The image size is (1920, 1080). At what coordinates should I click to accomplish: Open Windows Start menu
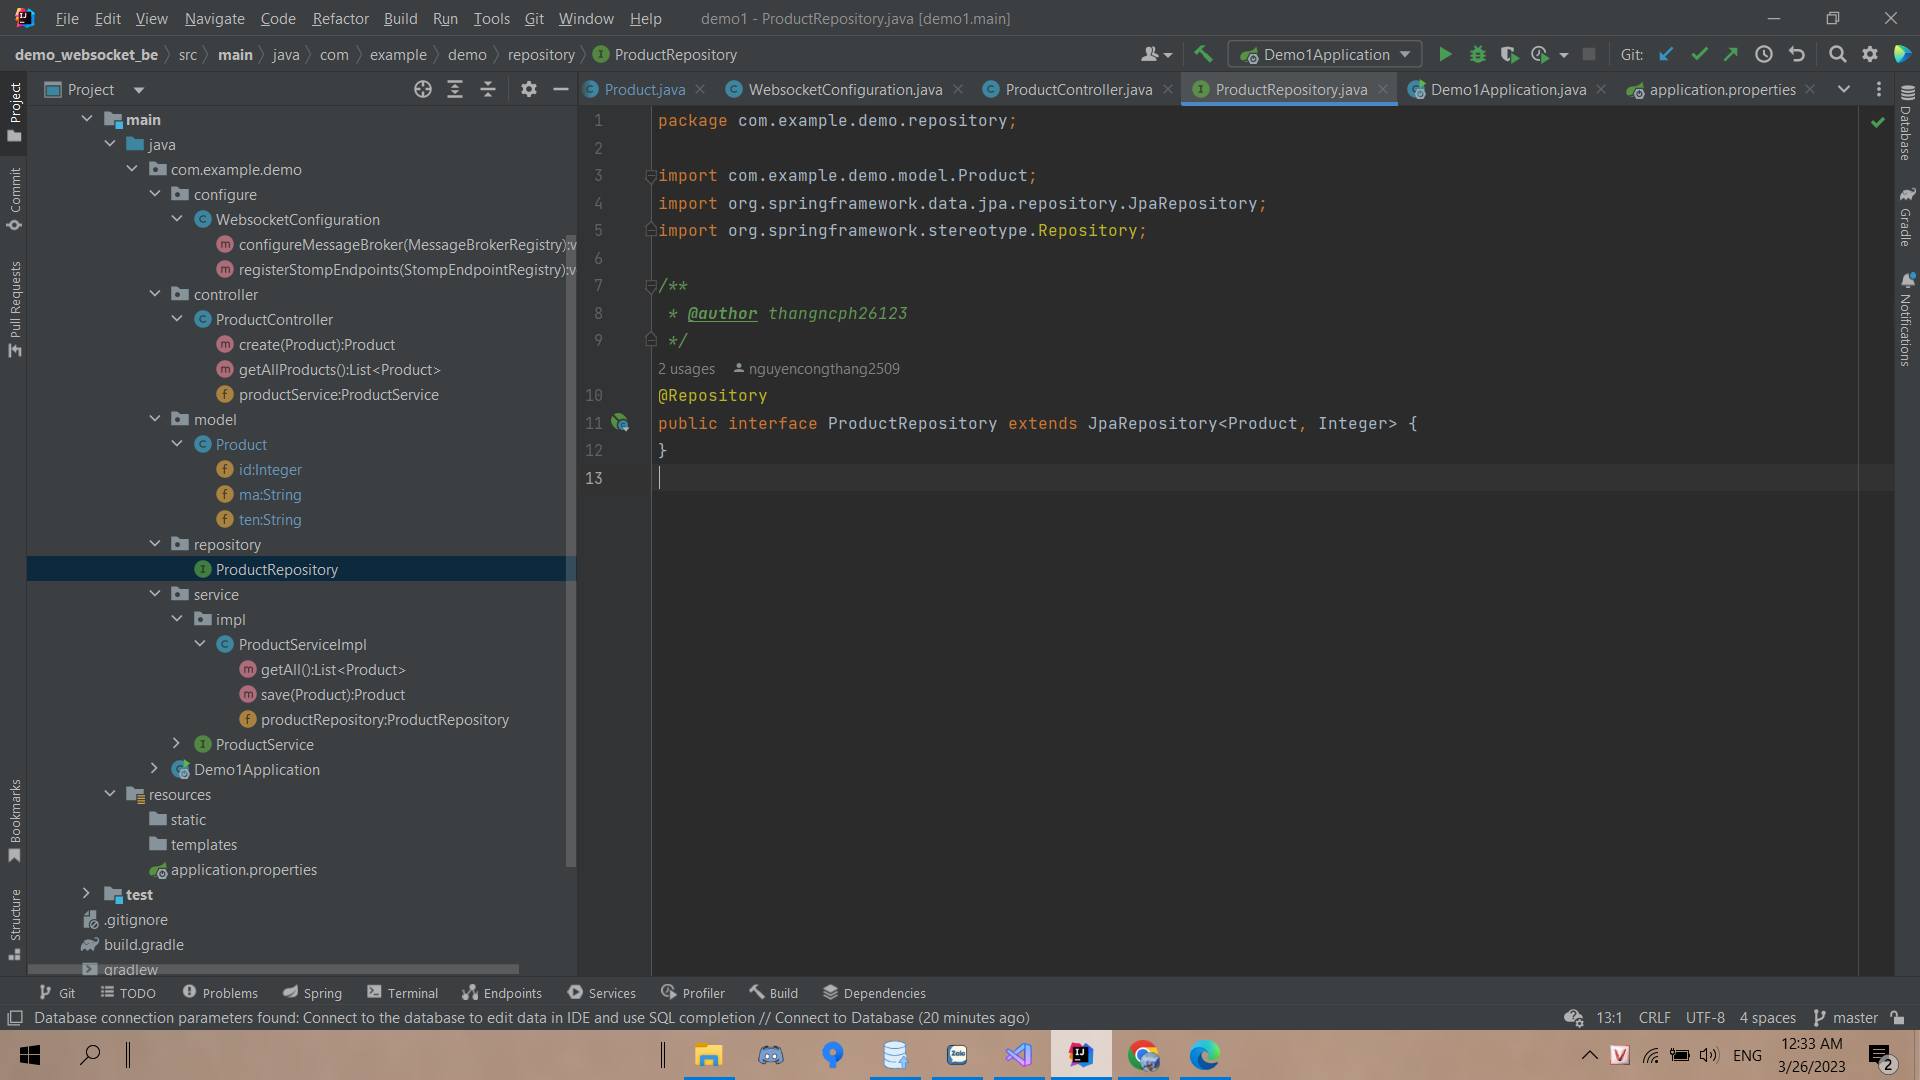coord(30,1055)
